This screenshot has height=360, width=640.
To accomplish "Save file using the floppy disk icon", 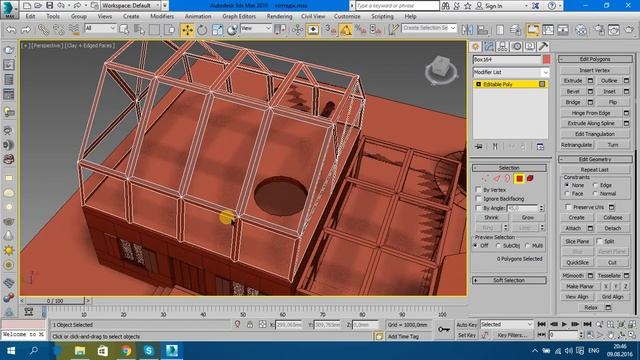I will tap(49, 5).
